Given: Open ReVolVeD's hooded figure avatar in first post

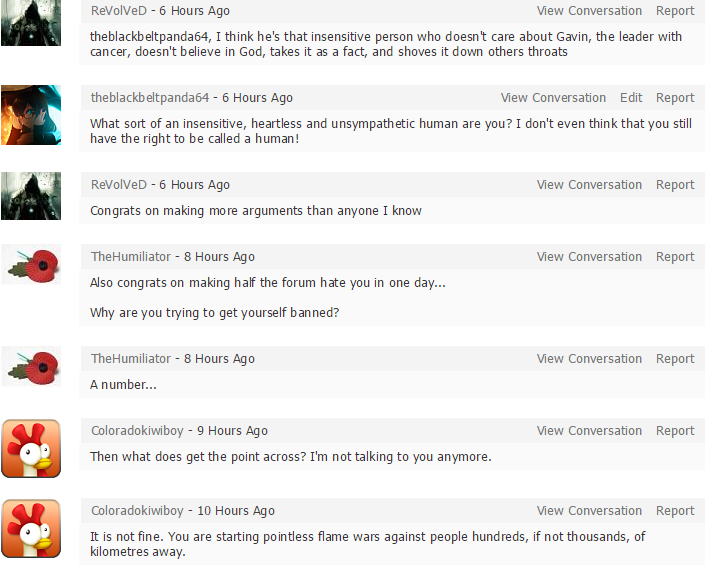Looking at the screenshot, I should (31, 23).
